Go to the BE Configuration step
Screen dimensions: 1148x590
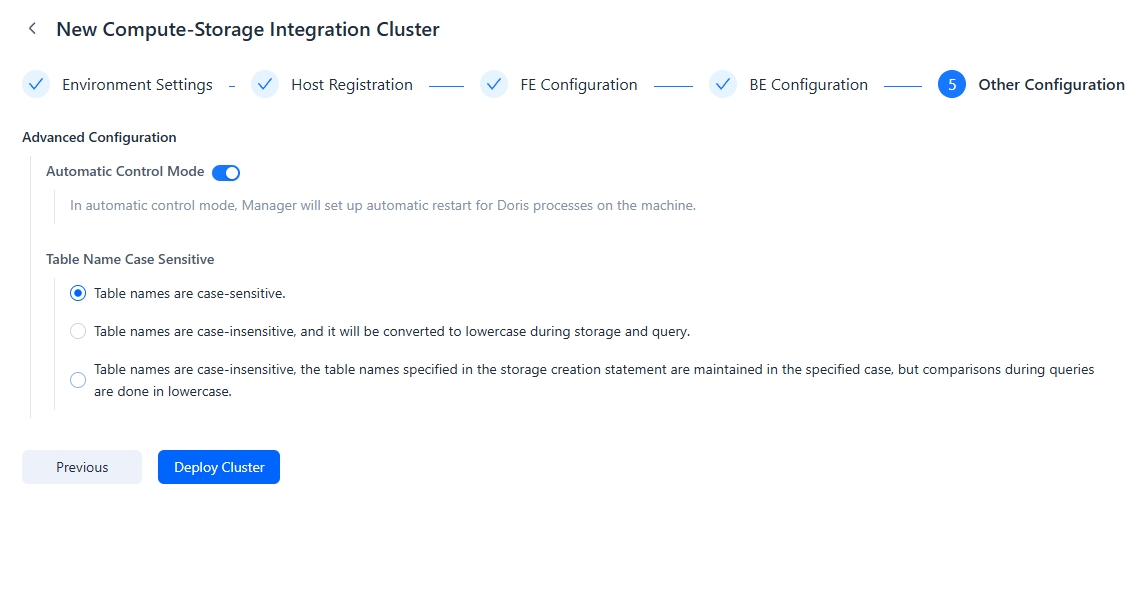pyautogui.click(x=808, y=84)
